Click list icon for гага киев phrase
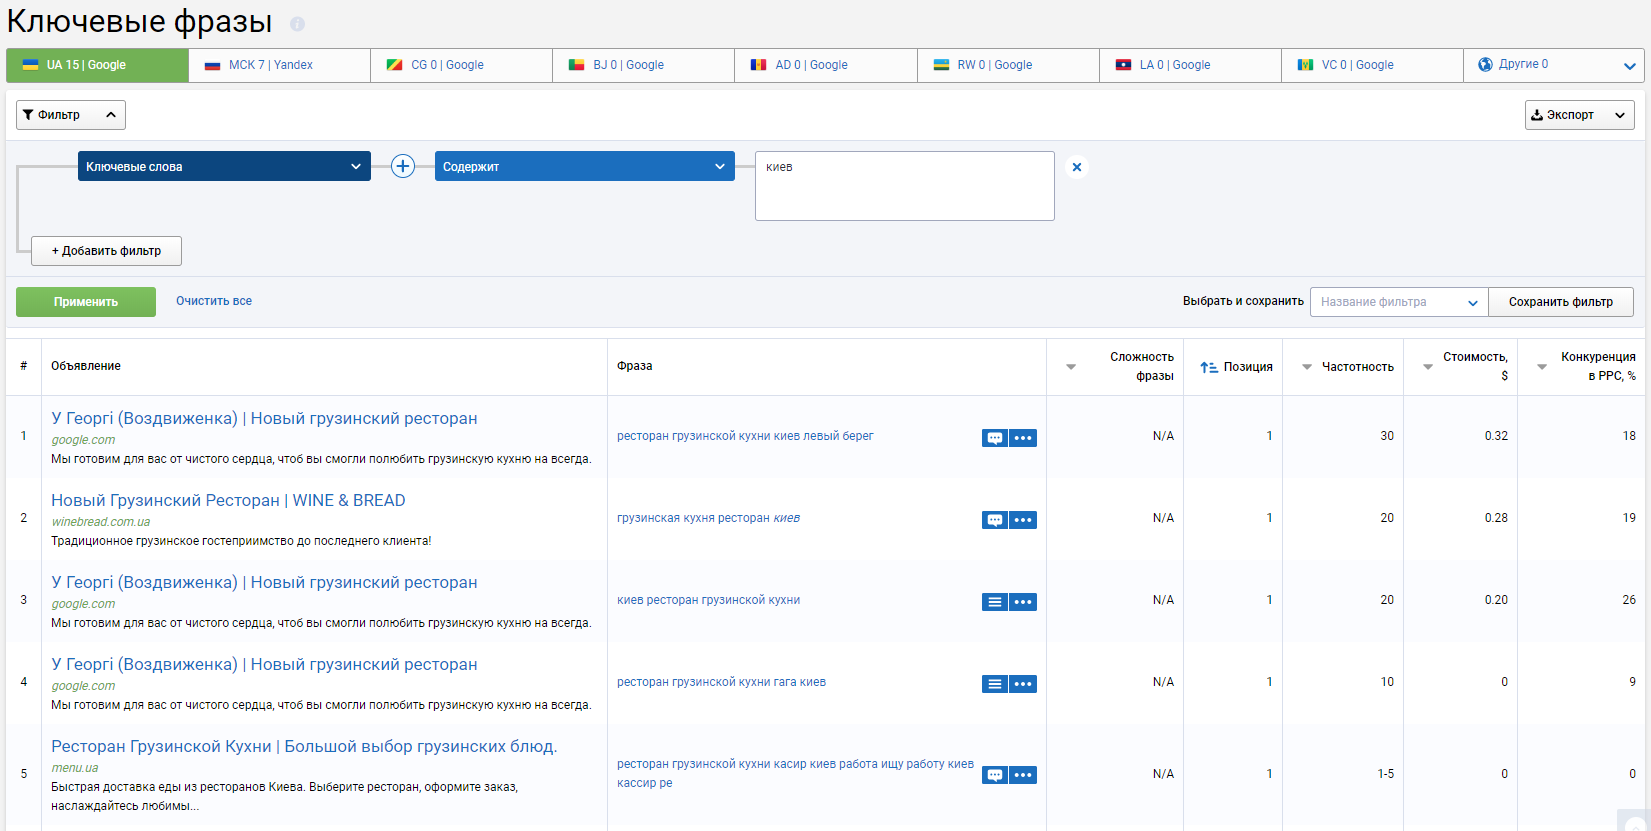The image size is (1651, 831). click(x=995, y=684)
